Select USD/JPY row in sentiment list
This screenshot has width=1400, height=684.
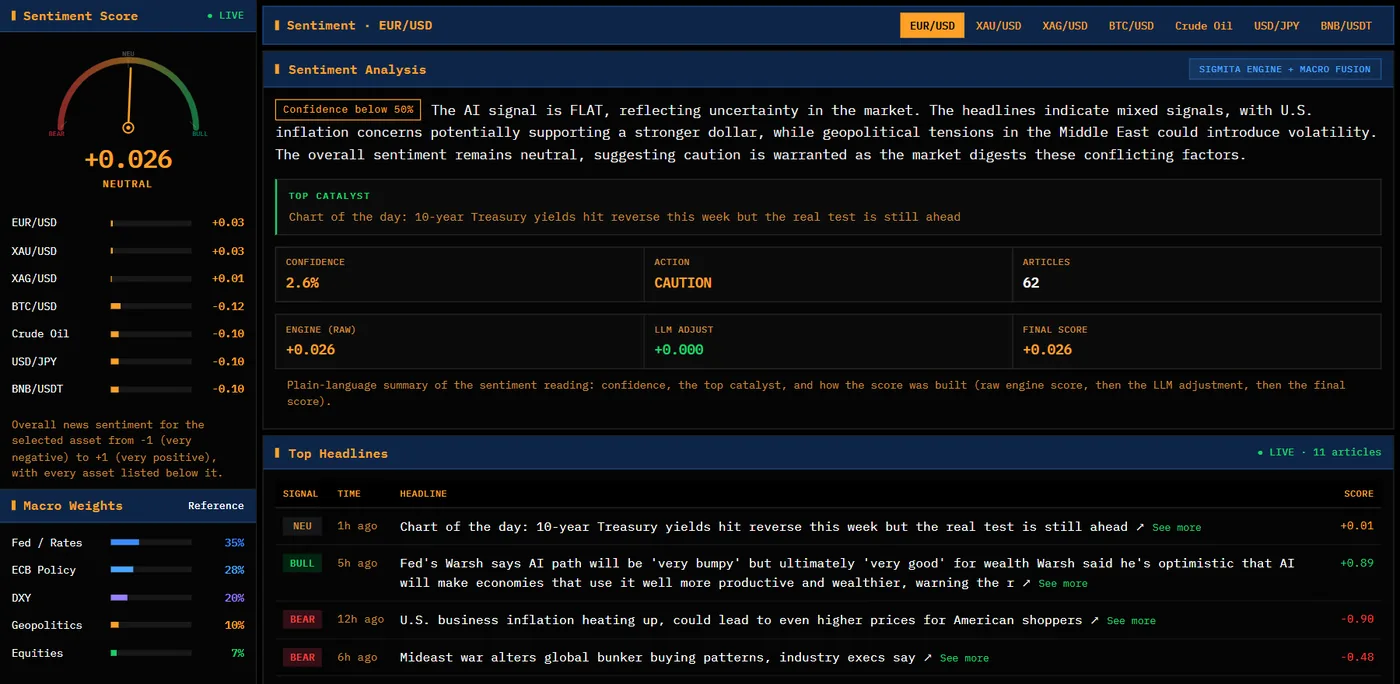[x=128, y=361]
